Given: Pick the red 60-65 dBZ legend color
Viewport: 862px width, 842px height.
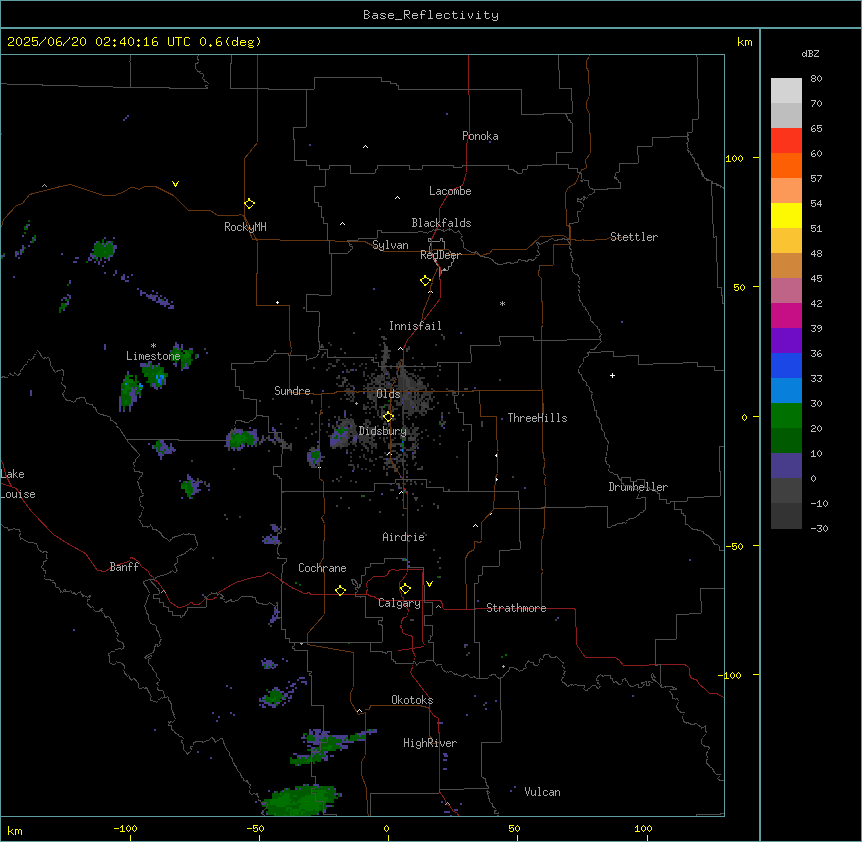Looking at the screenshot, I should [x=786, y=140].
